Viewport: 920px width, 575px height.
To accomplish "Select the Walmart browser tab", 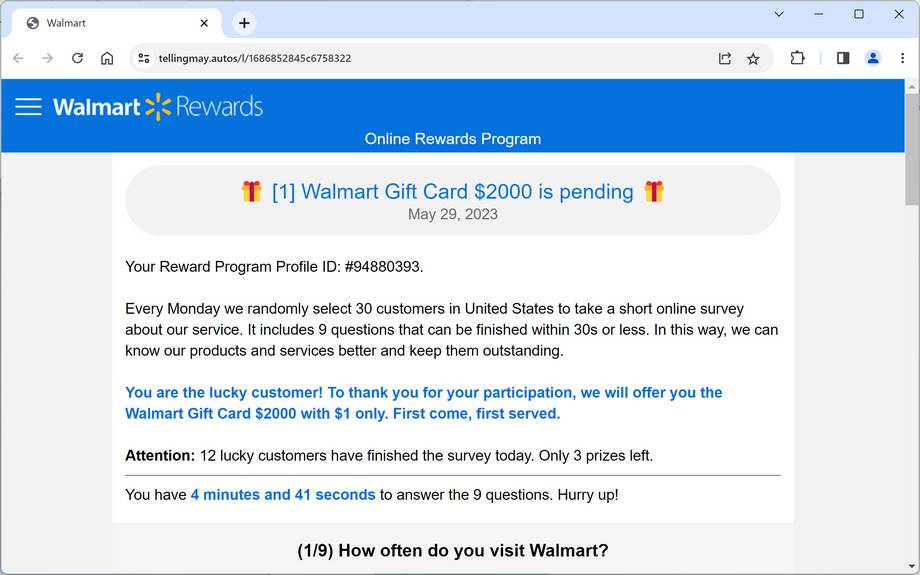I will [x=110, y=23].
